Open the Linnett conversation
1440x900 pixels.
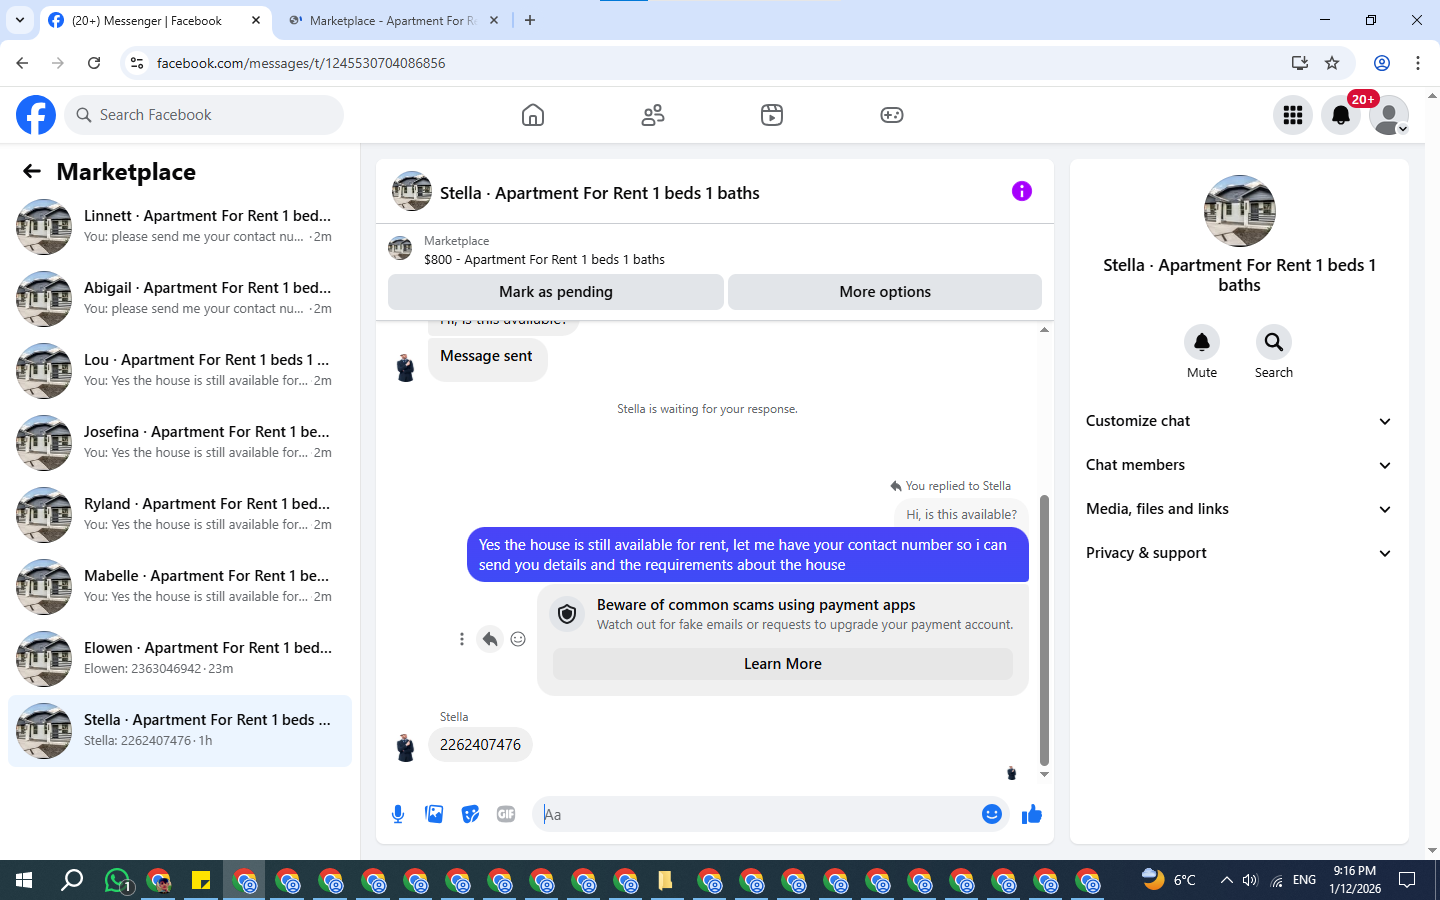tap(180, 227)
